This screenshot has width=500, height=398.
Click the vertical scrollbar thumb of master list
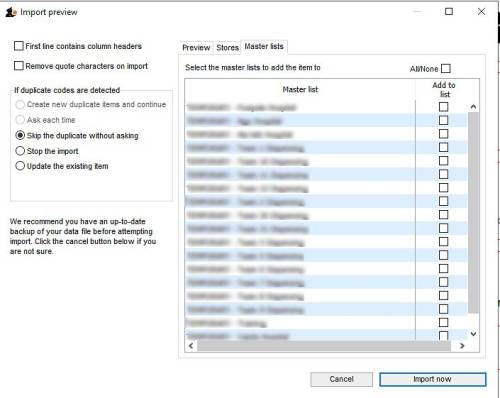[x=473, y=212]
